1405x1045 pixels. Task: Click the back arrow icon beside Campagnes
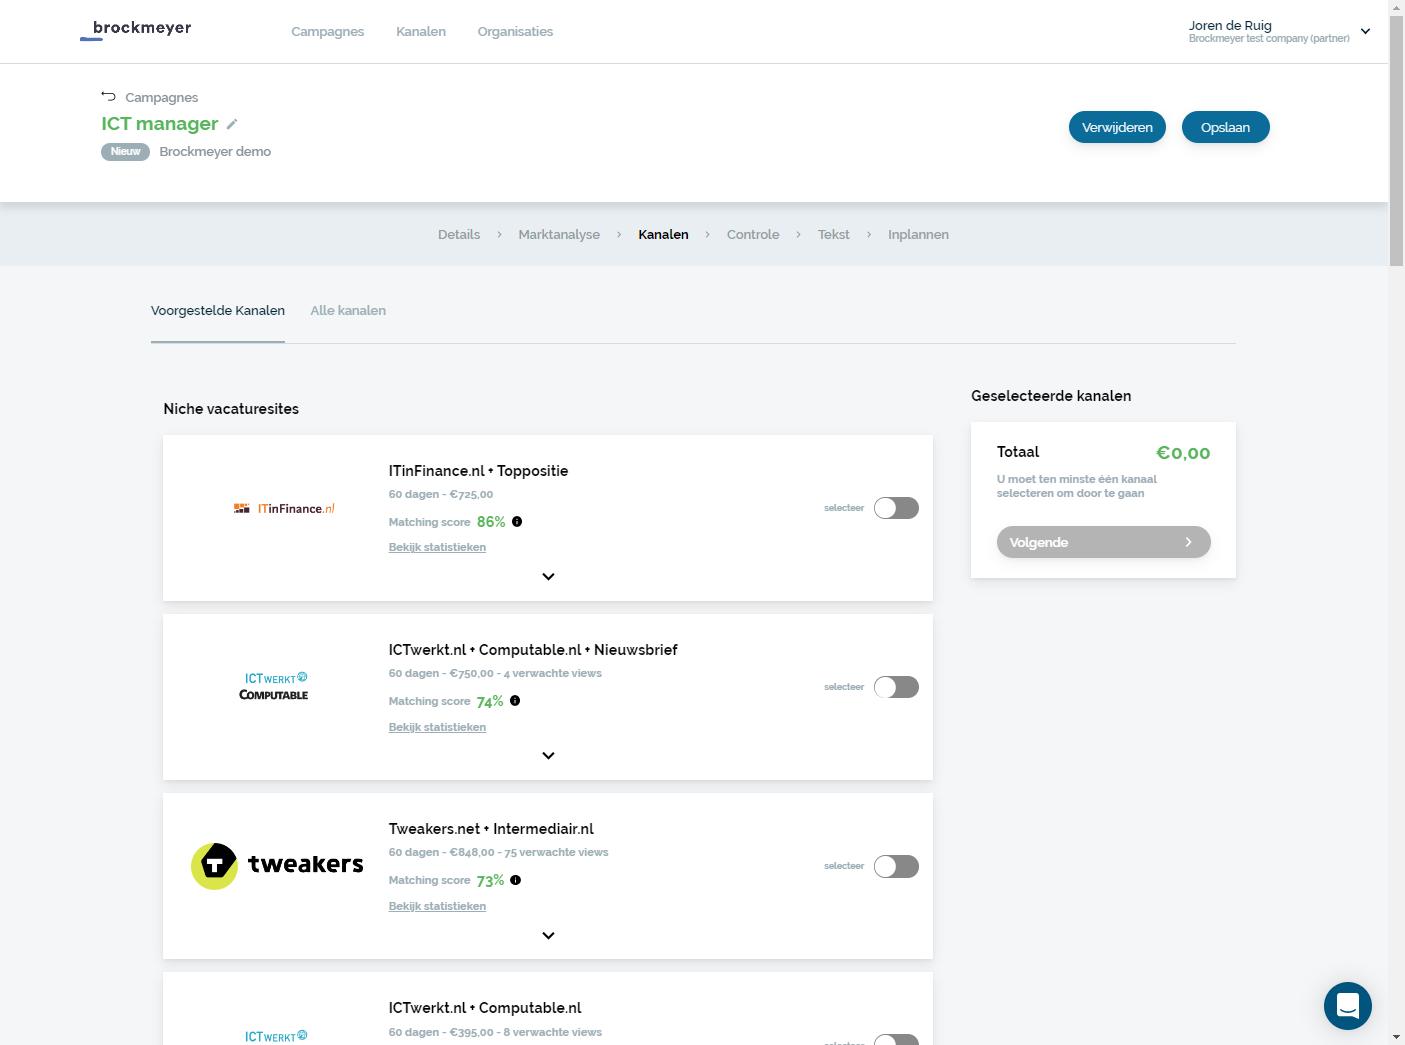[108, 96]
